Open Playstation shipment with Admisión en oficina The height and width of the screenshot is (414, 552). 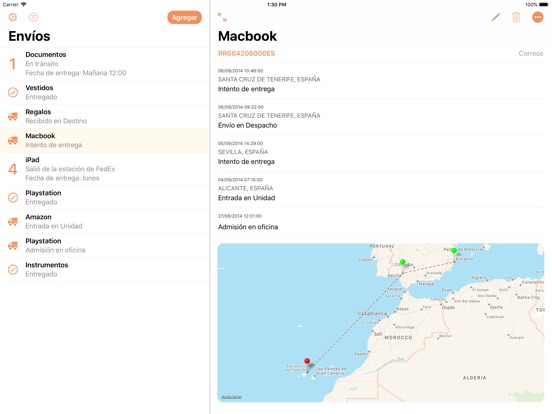(105, 246)
